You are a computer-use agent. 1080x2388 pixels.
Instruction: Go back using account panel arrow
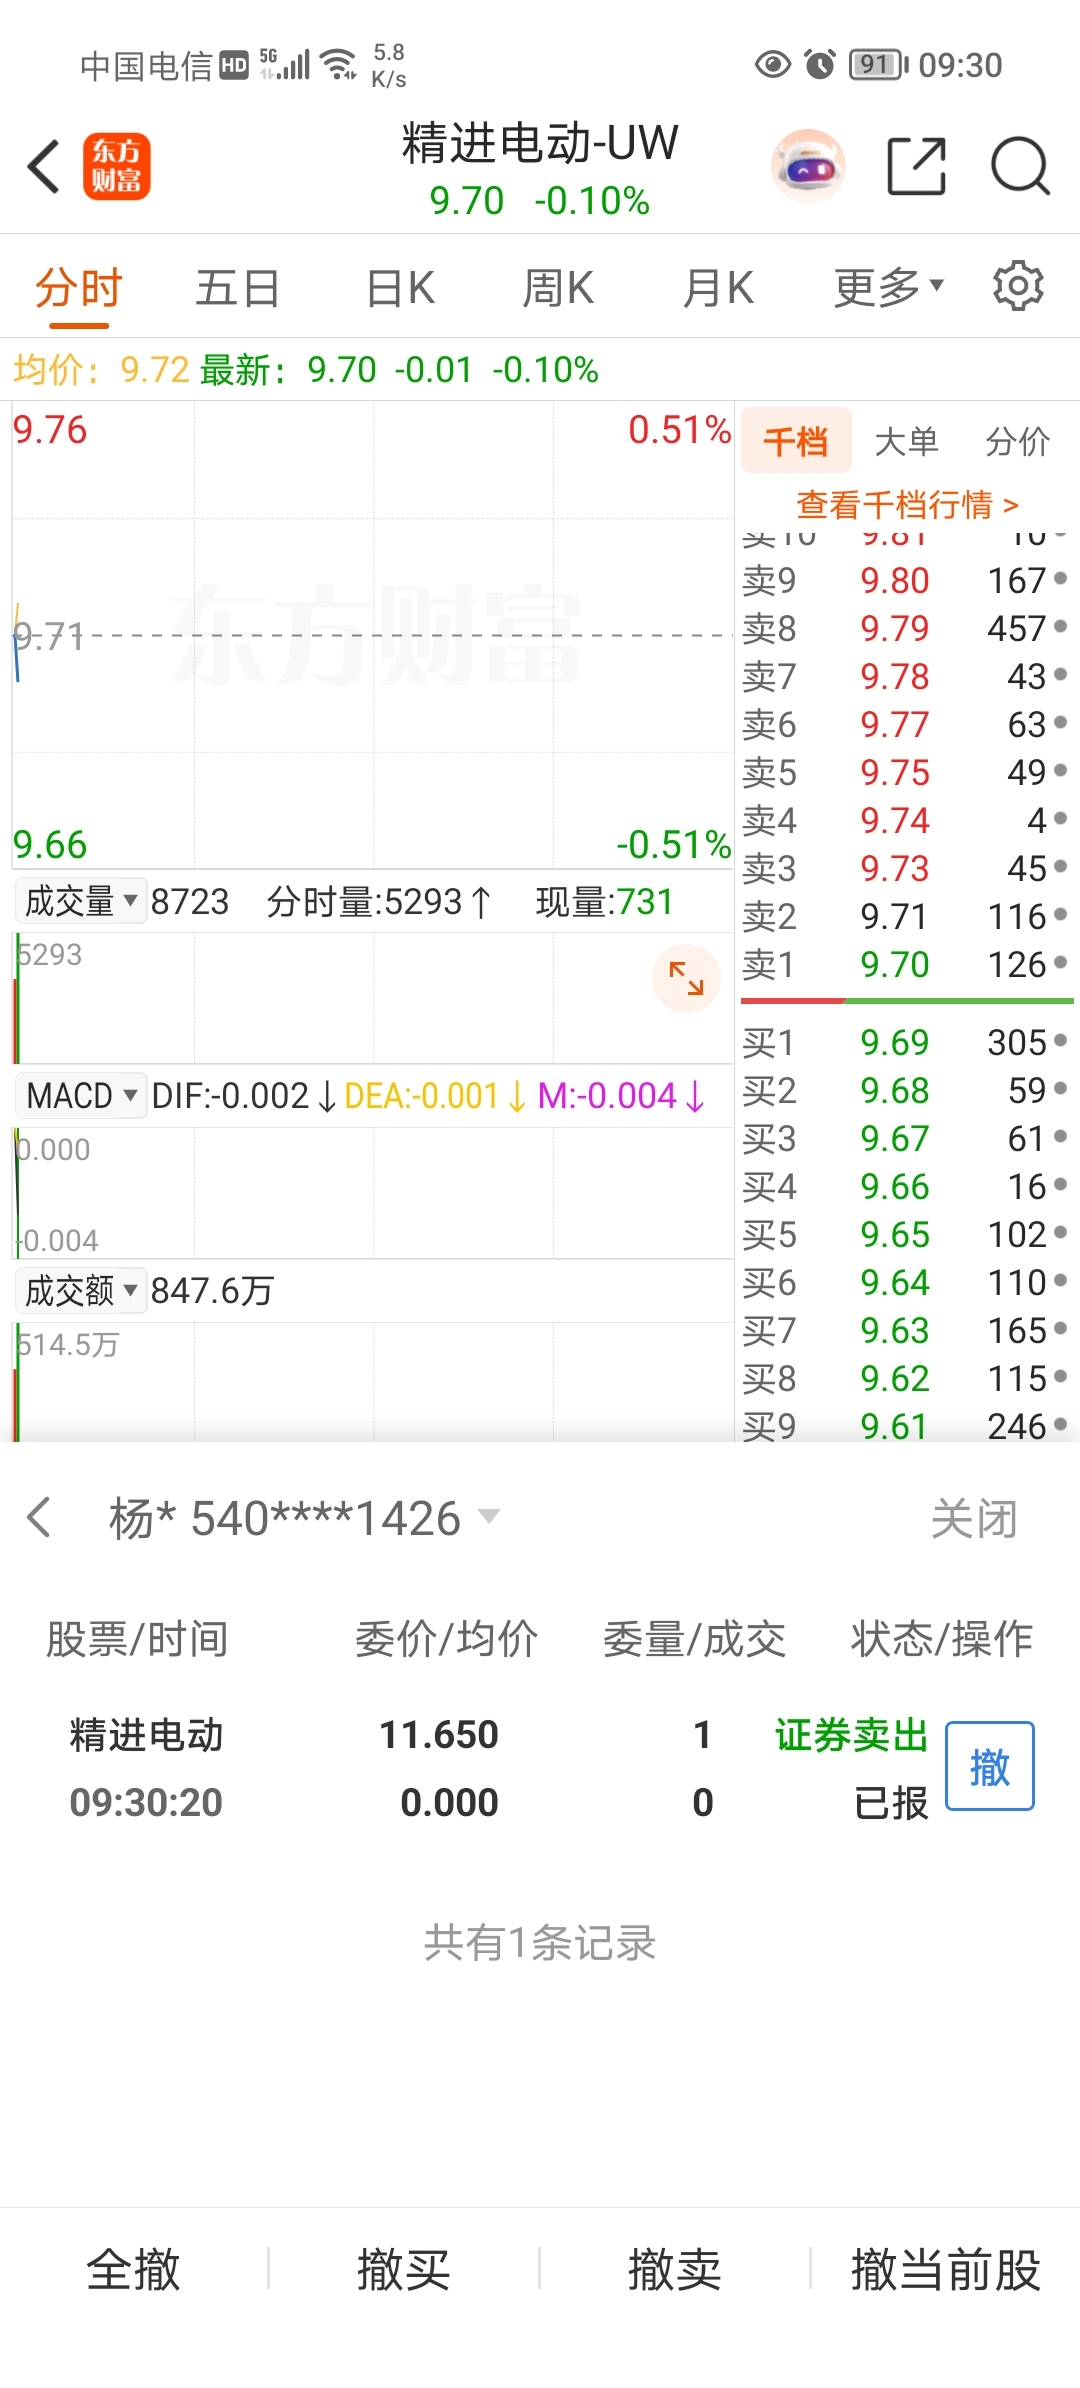coord(39,1517)
